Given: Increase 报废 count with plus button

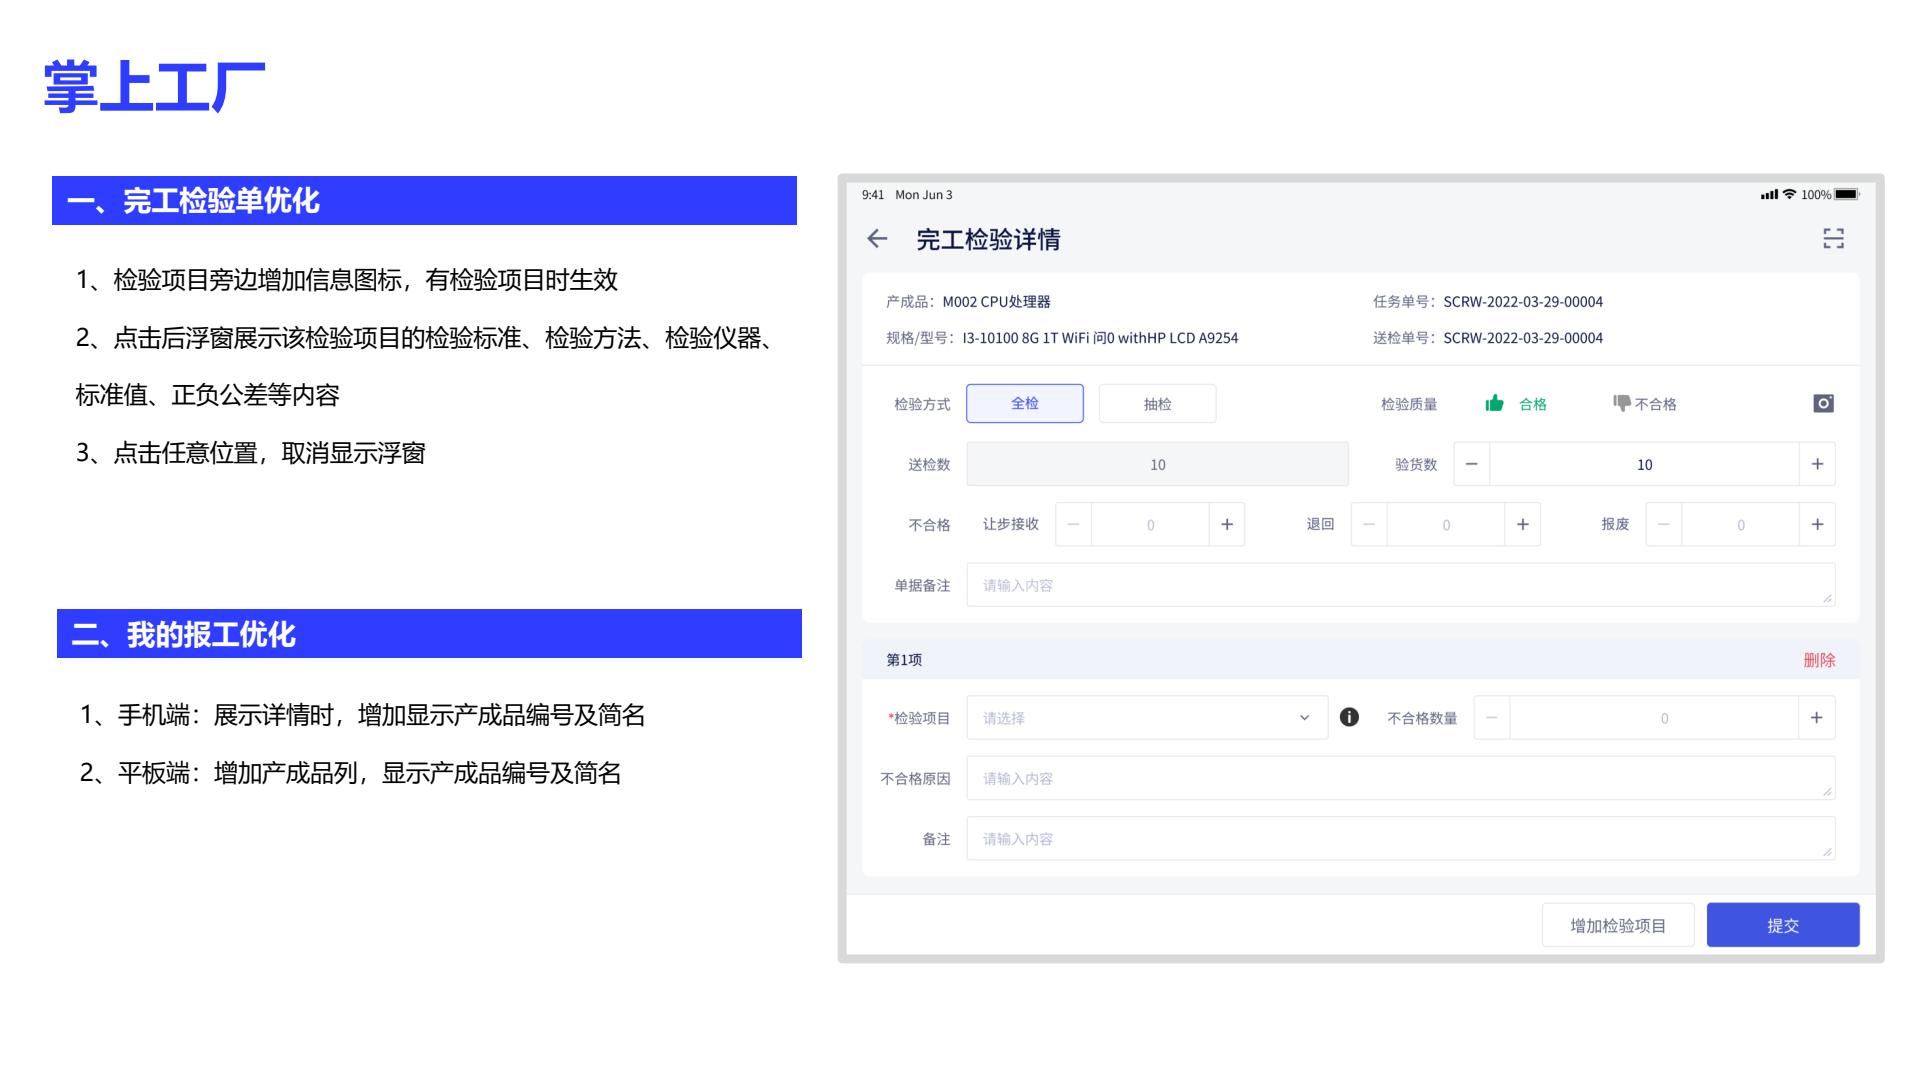Looking at the screenshot, I should point(1817,524).
